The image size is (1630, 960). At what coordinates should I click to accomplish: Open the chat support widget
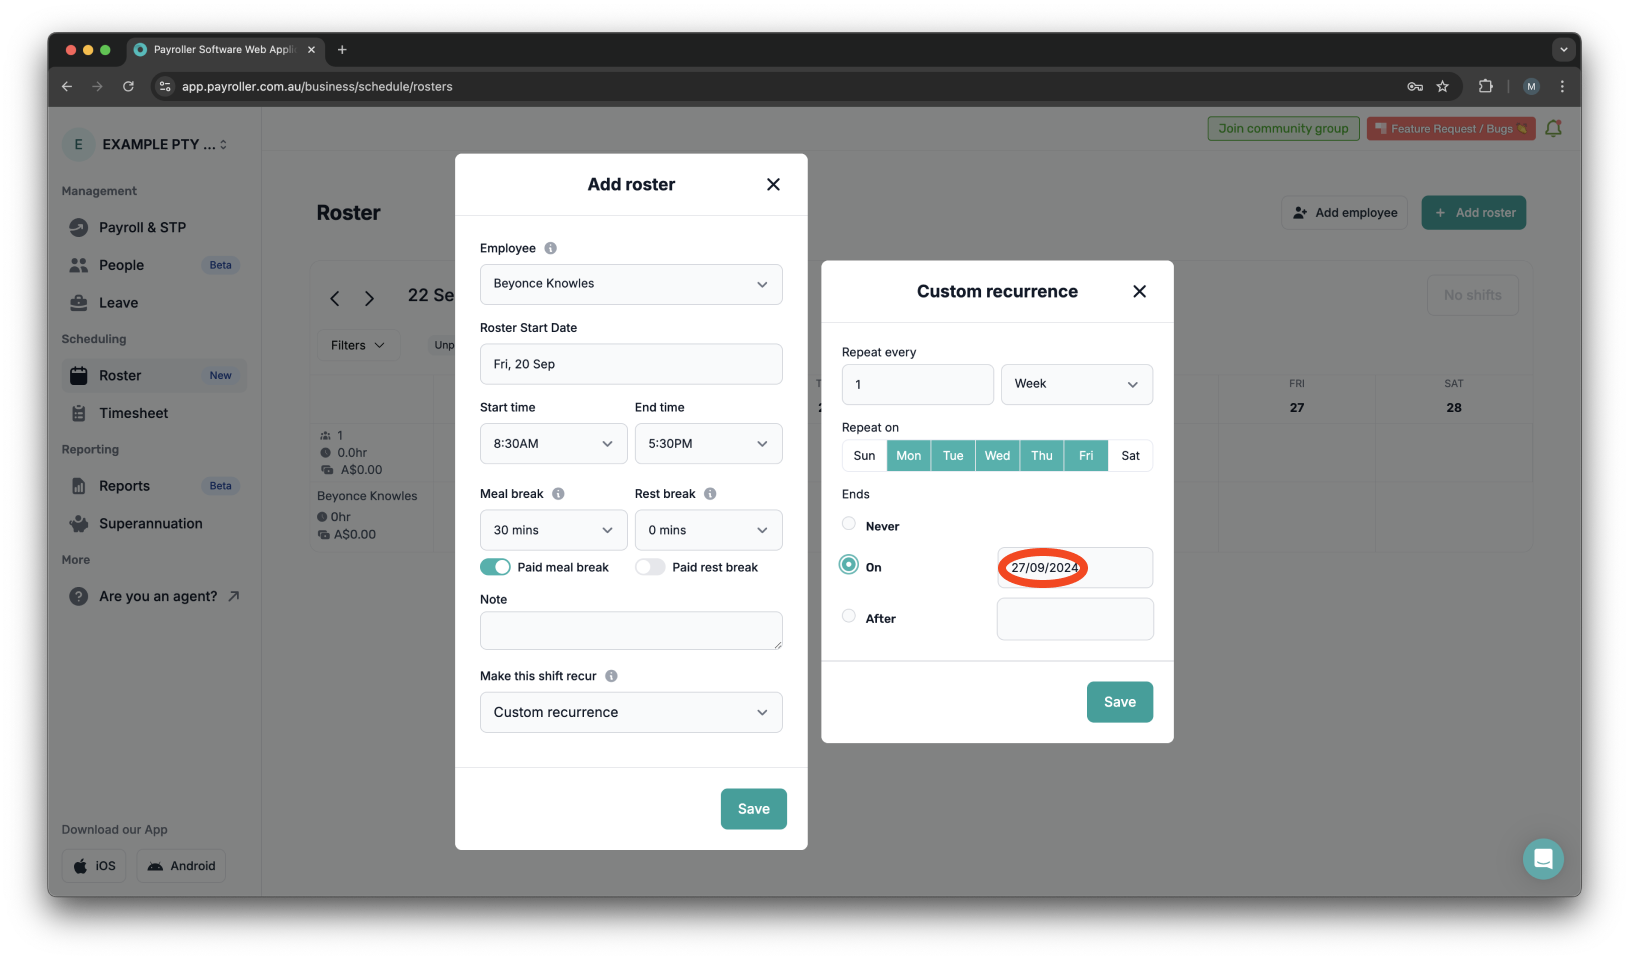tap(1543, 859)
